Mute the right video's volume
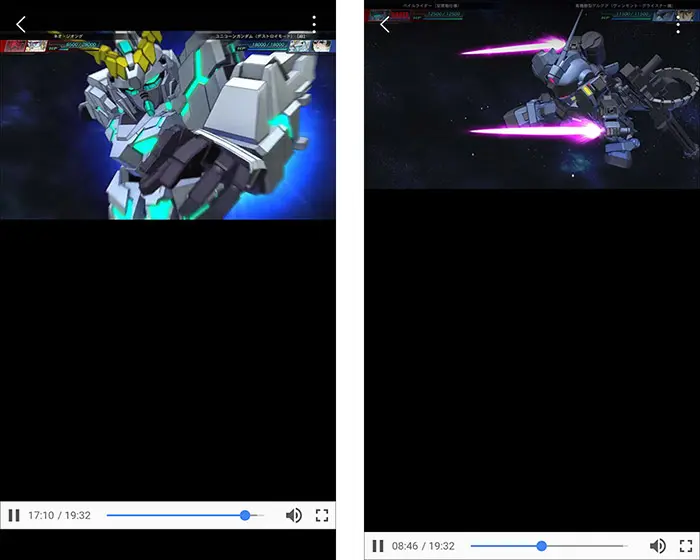This screenshot has height=560, width=700. (x=658, y=546)
